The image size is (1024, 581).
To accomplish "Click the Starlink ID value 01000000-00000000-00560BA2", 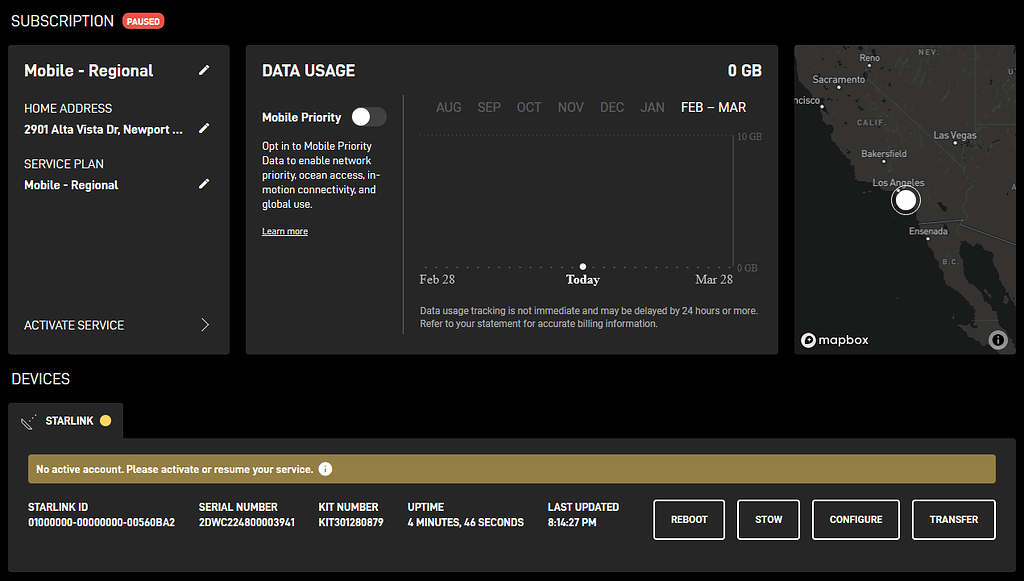I will (x=101, y=522).
